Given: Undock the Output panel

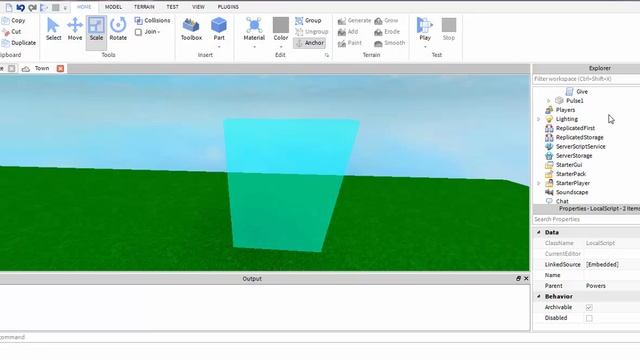Looking at the screenshot, I should pos(518,278).
